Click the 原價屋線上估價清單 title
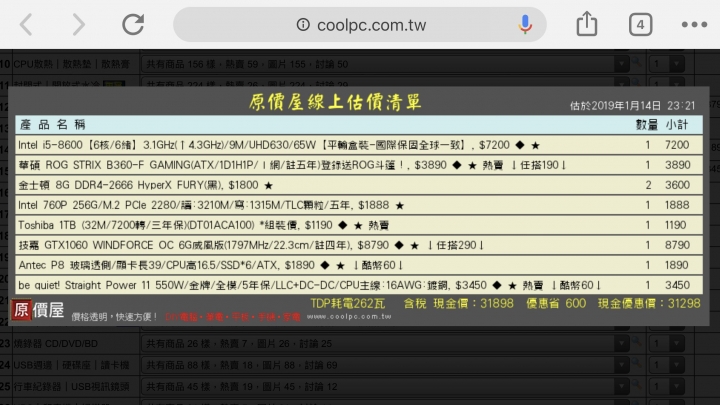 point(335,102)
